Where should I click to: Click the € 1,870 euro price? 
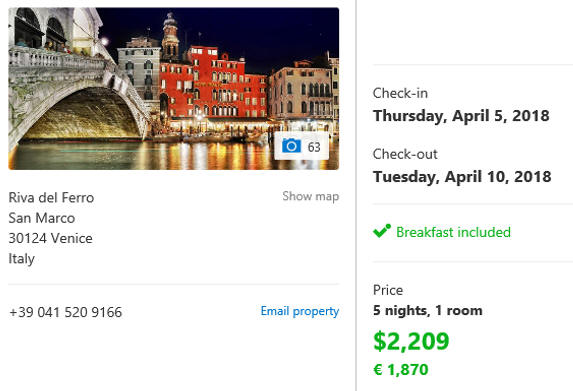click(401, 370)
